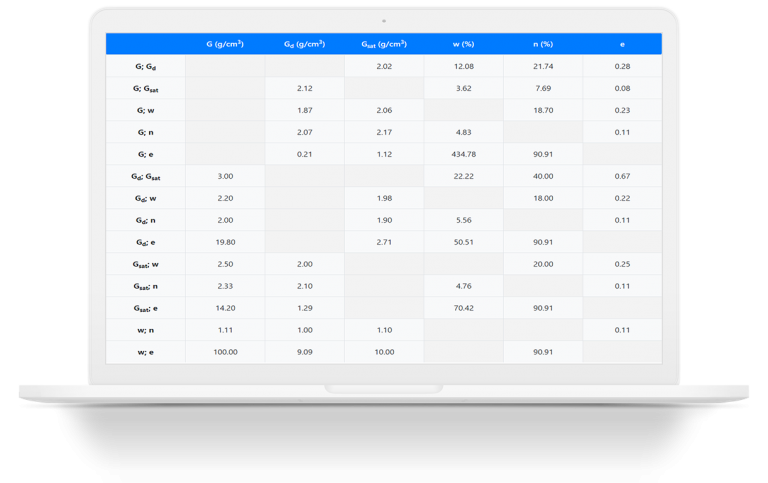Click the empty G cell in 'G; w' row

click(224, 110)
